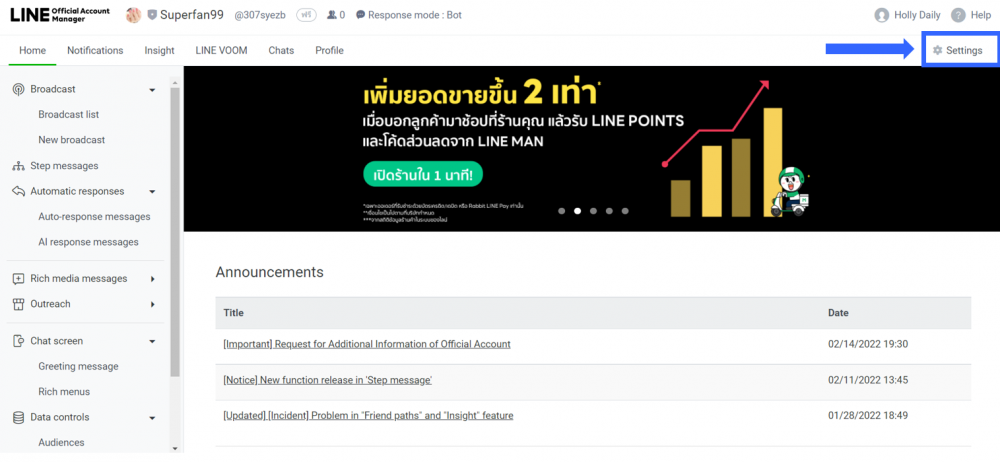Open Auto-response messages

94,217
